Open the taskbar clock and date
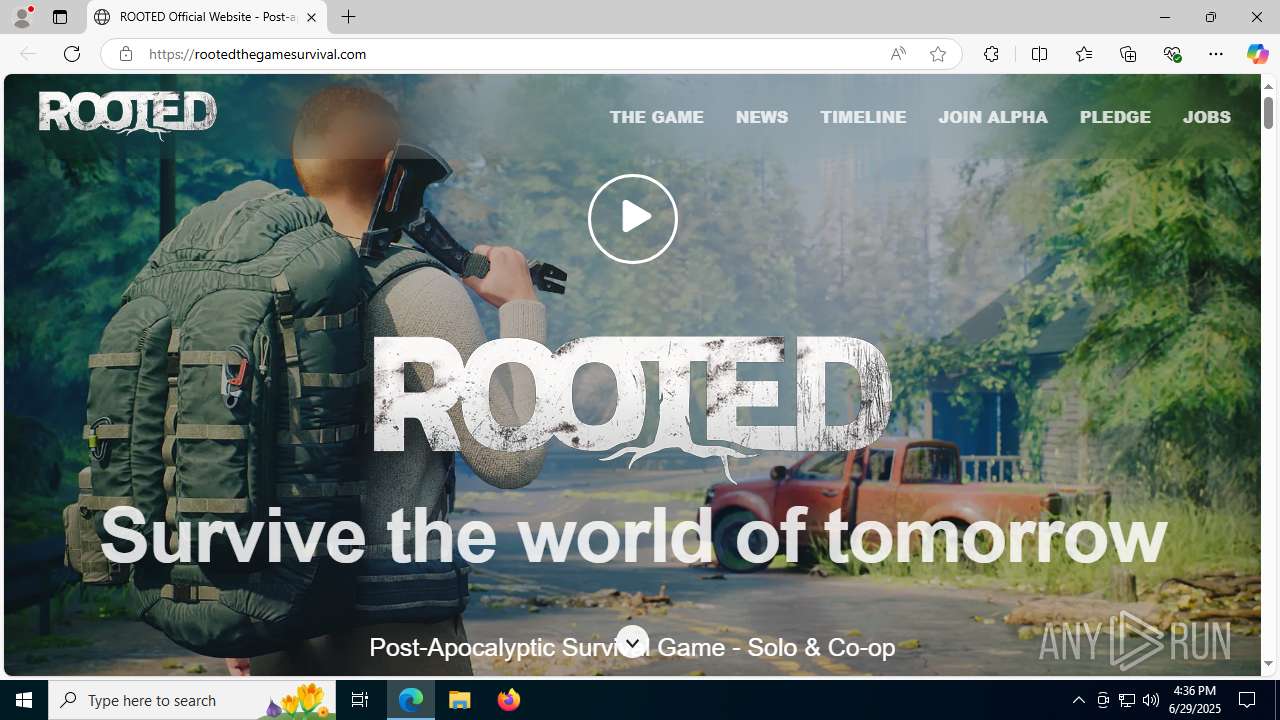The image size is (1280, 720). [1195, 700]
